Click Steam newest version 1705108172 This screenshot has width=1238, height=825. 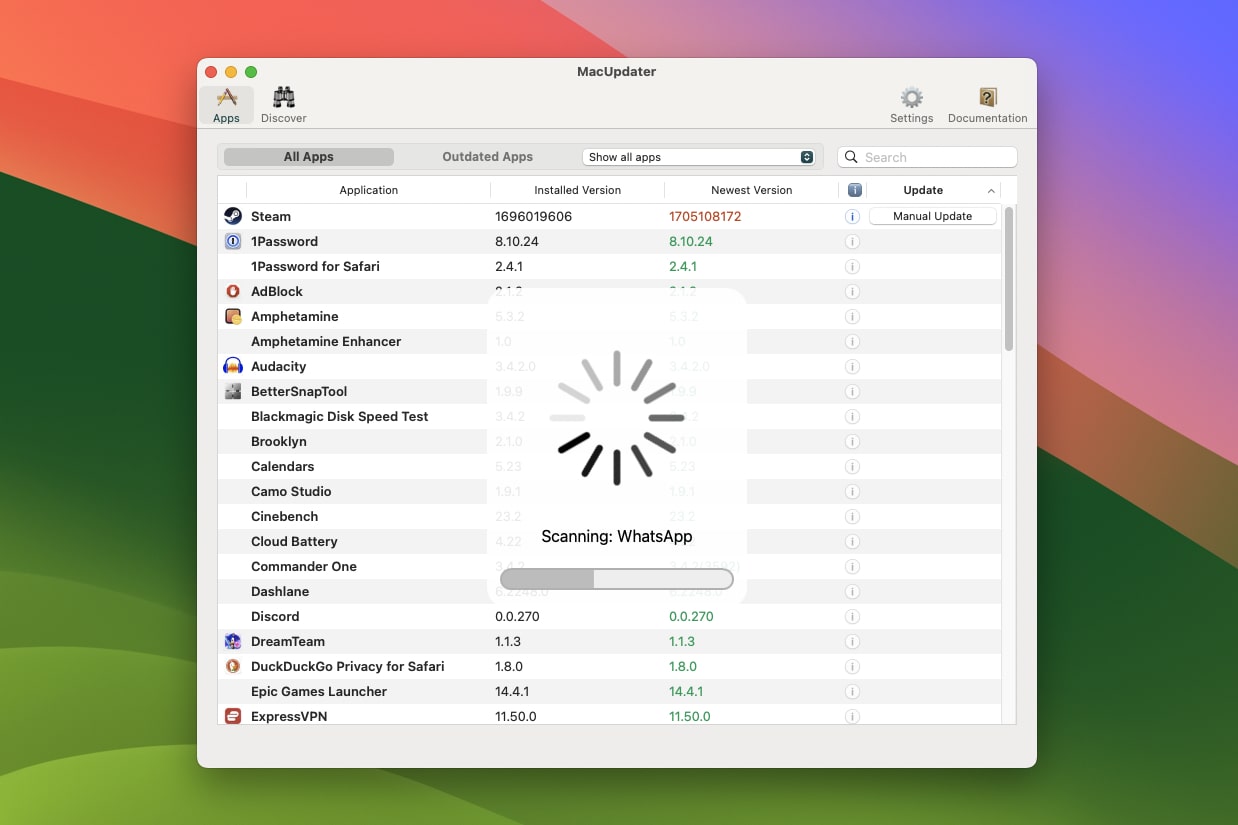point(705,216)
